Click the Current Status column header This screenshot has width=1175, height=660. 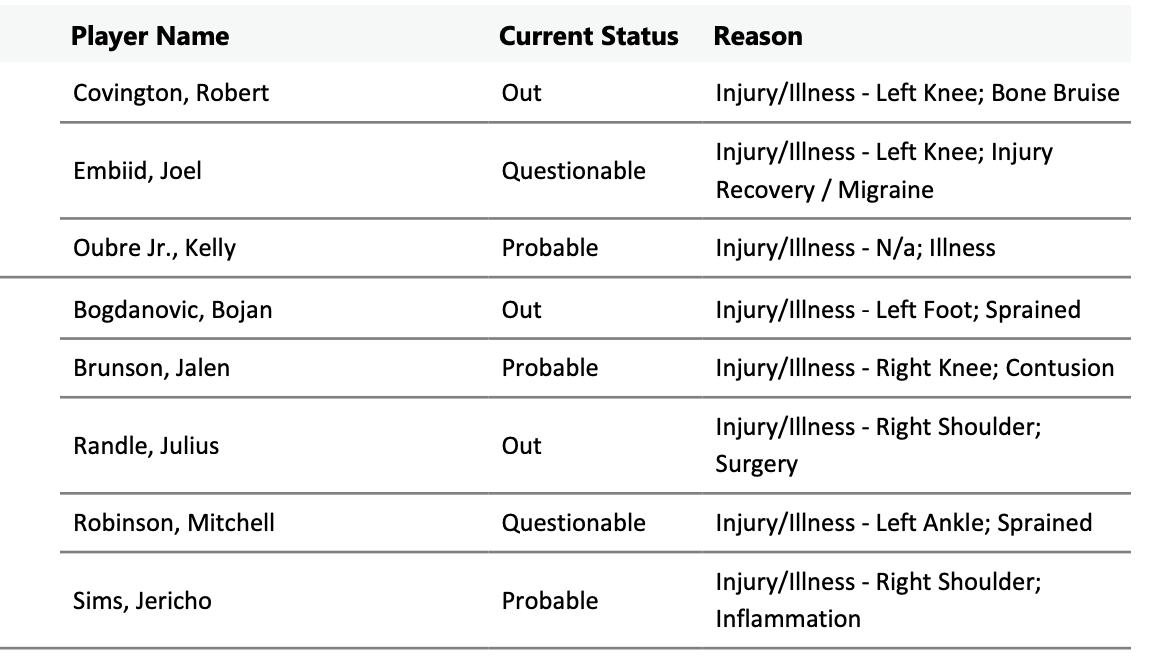(588, 36)
